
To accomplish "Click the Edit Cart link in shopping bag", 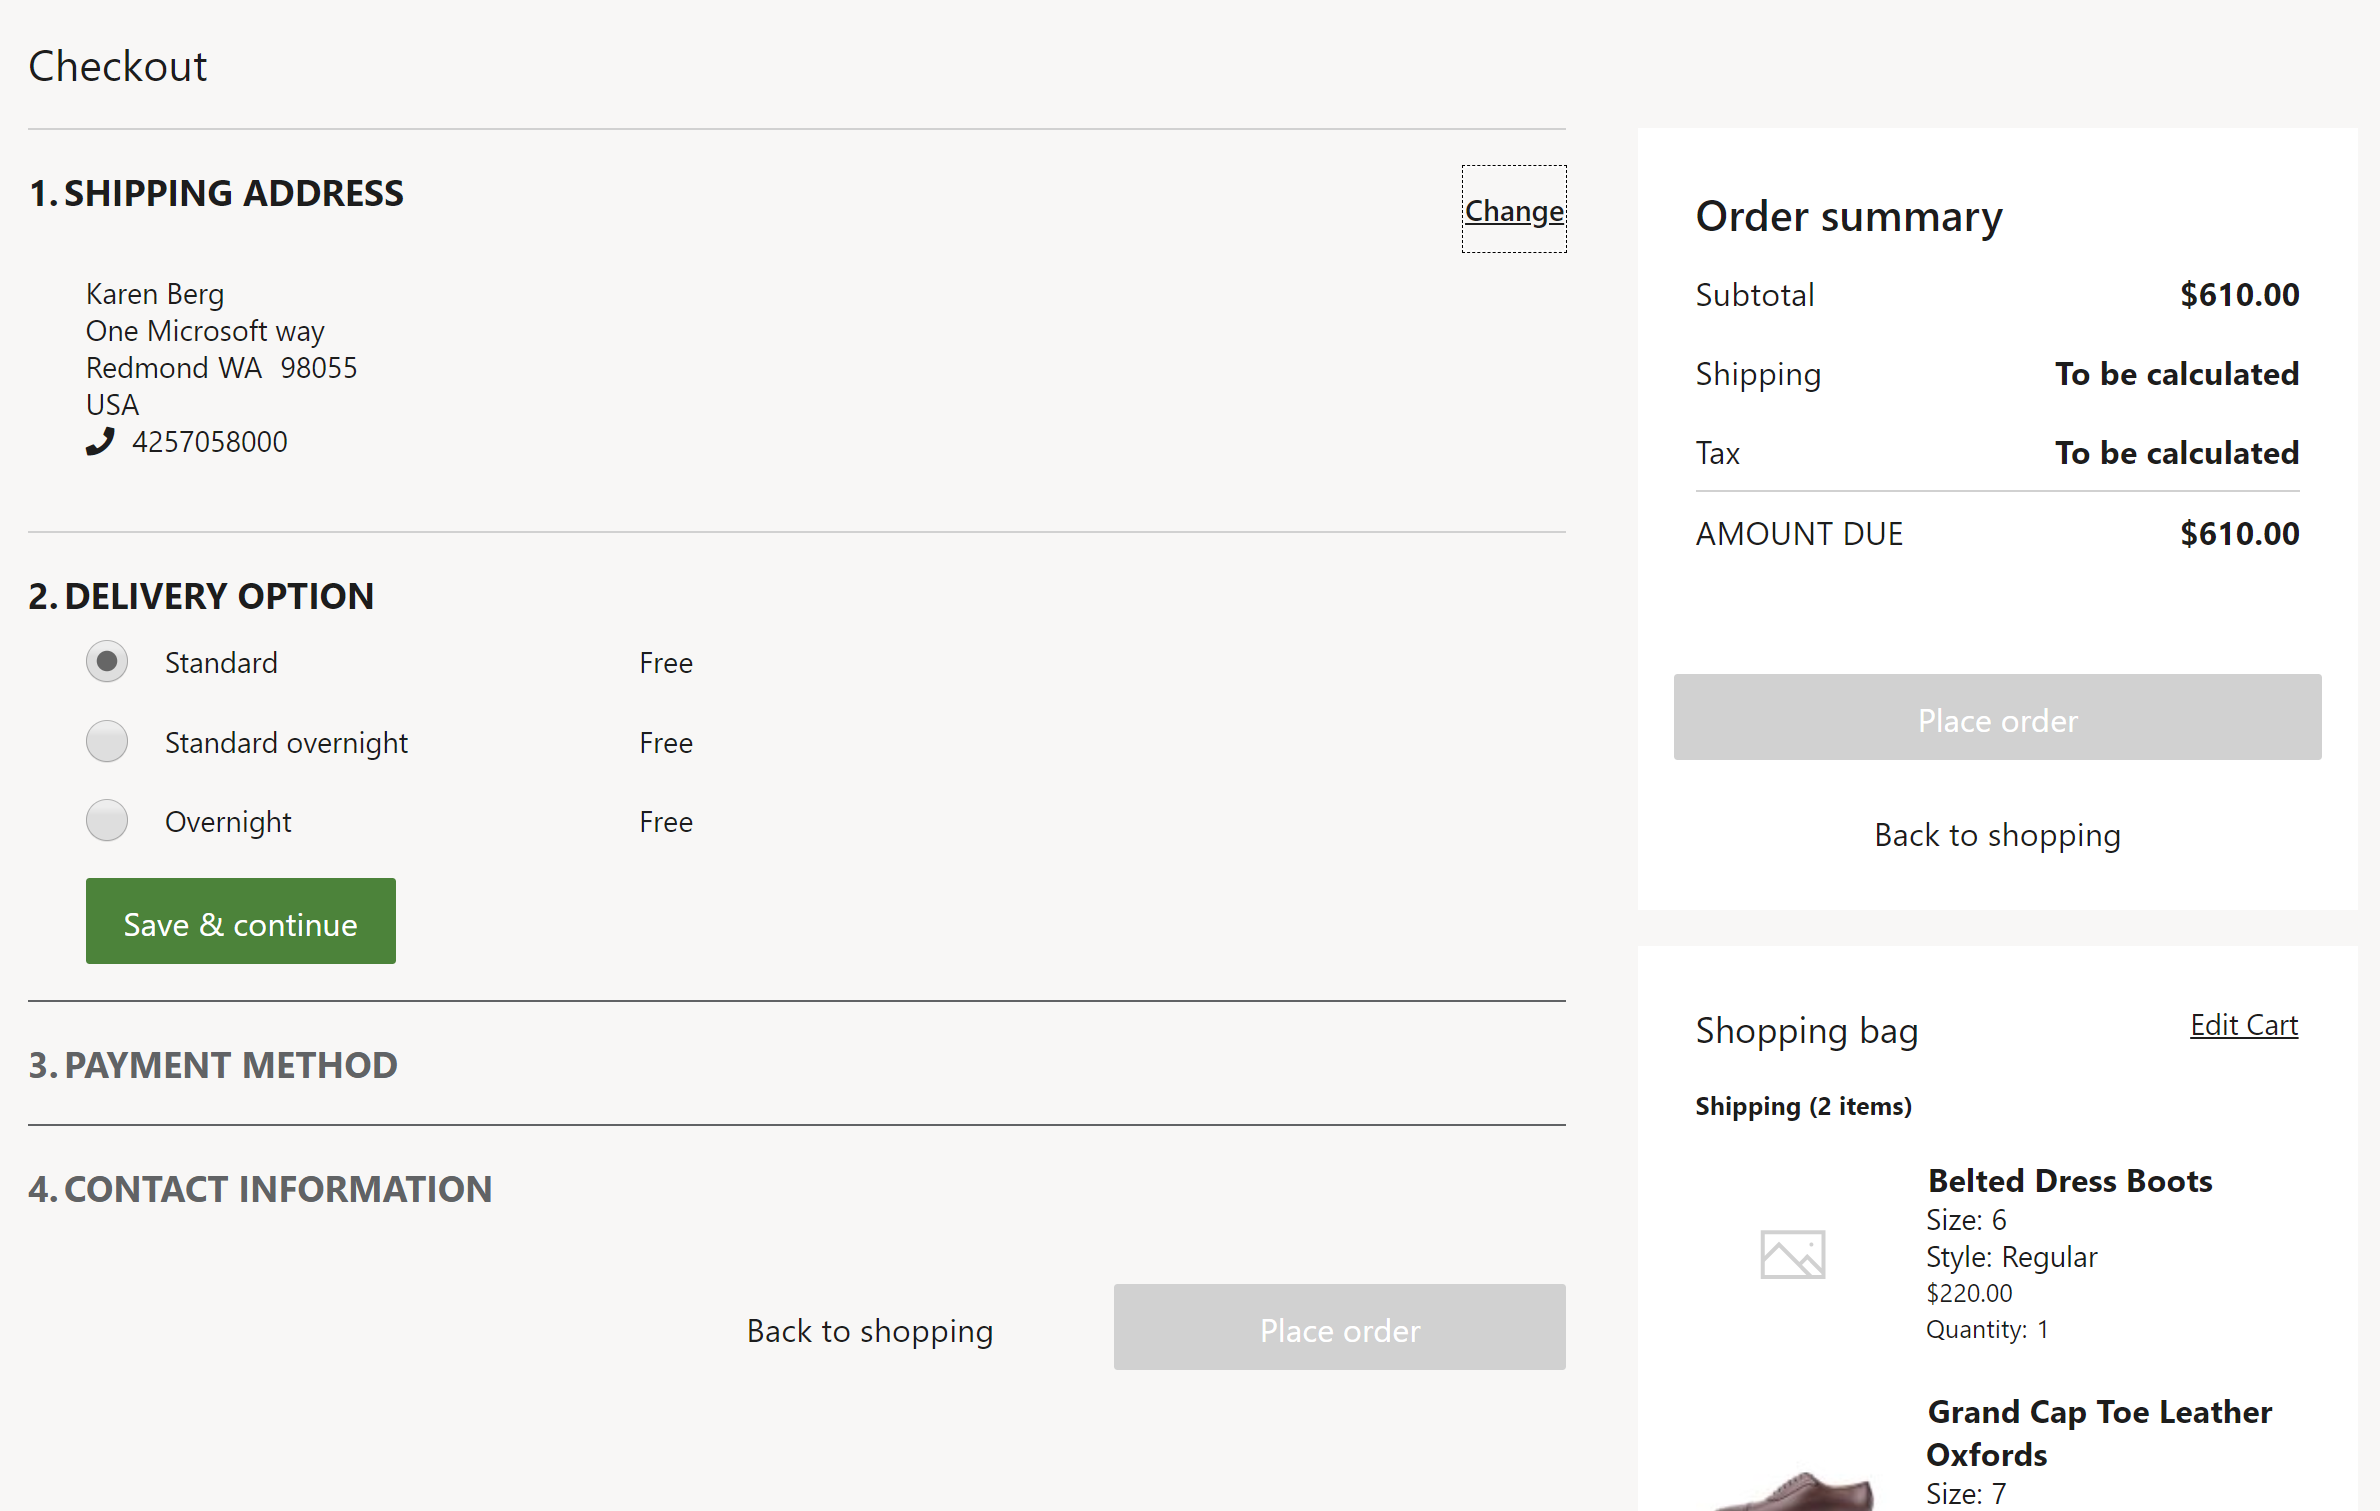I will (2245, 1024).
